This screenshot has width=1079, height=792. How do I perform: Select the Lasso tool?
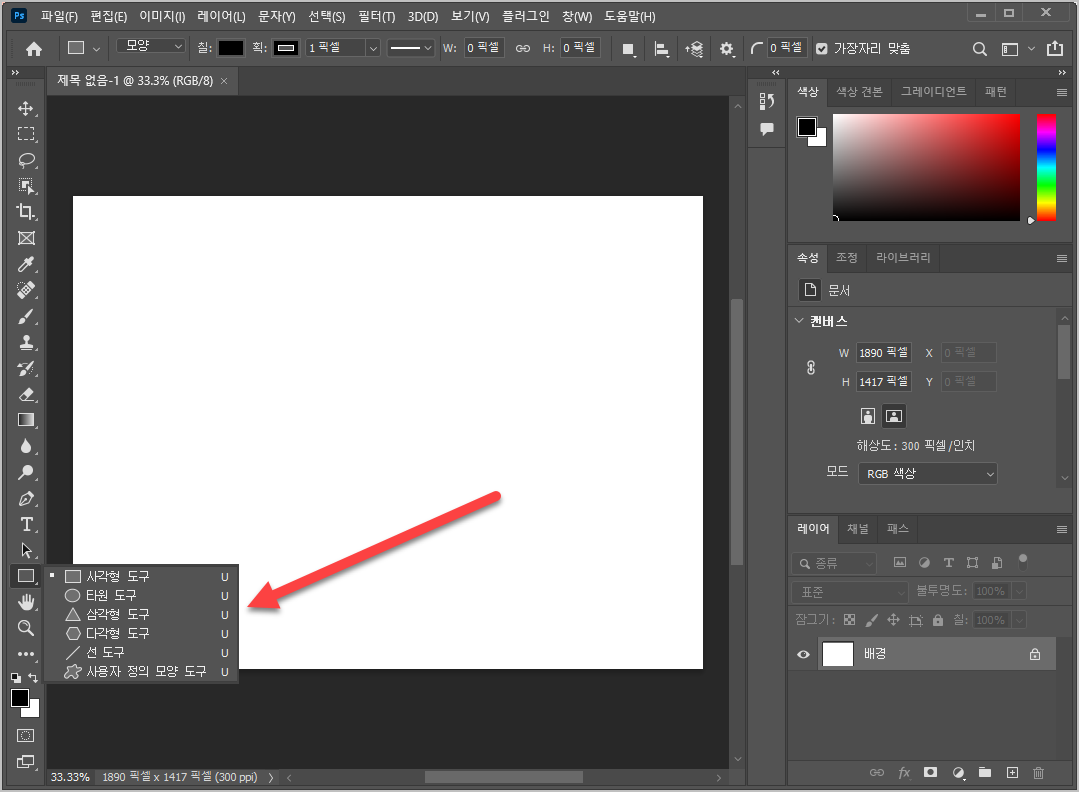tap(26, 160)
